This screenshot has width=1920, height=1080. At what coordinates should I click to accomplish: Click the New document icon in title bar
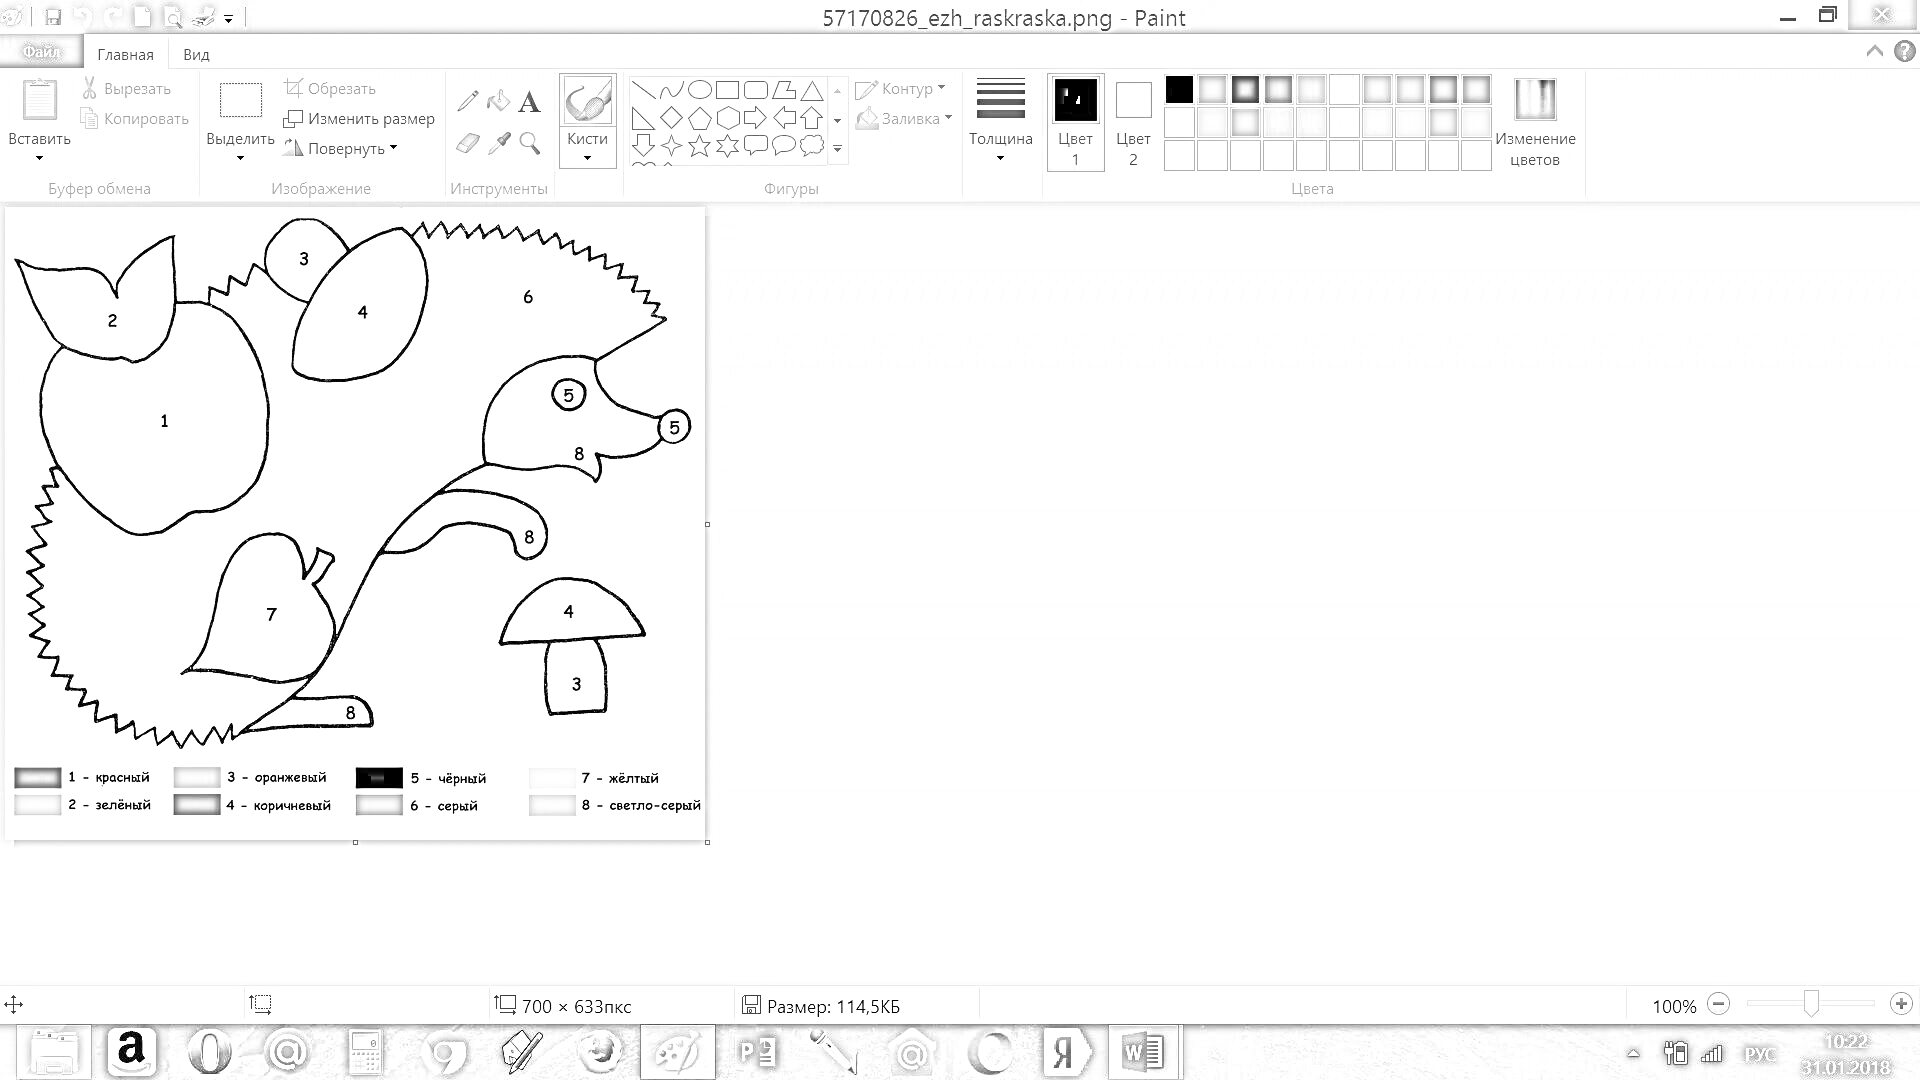tap(142, 18)
